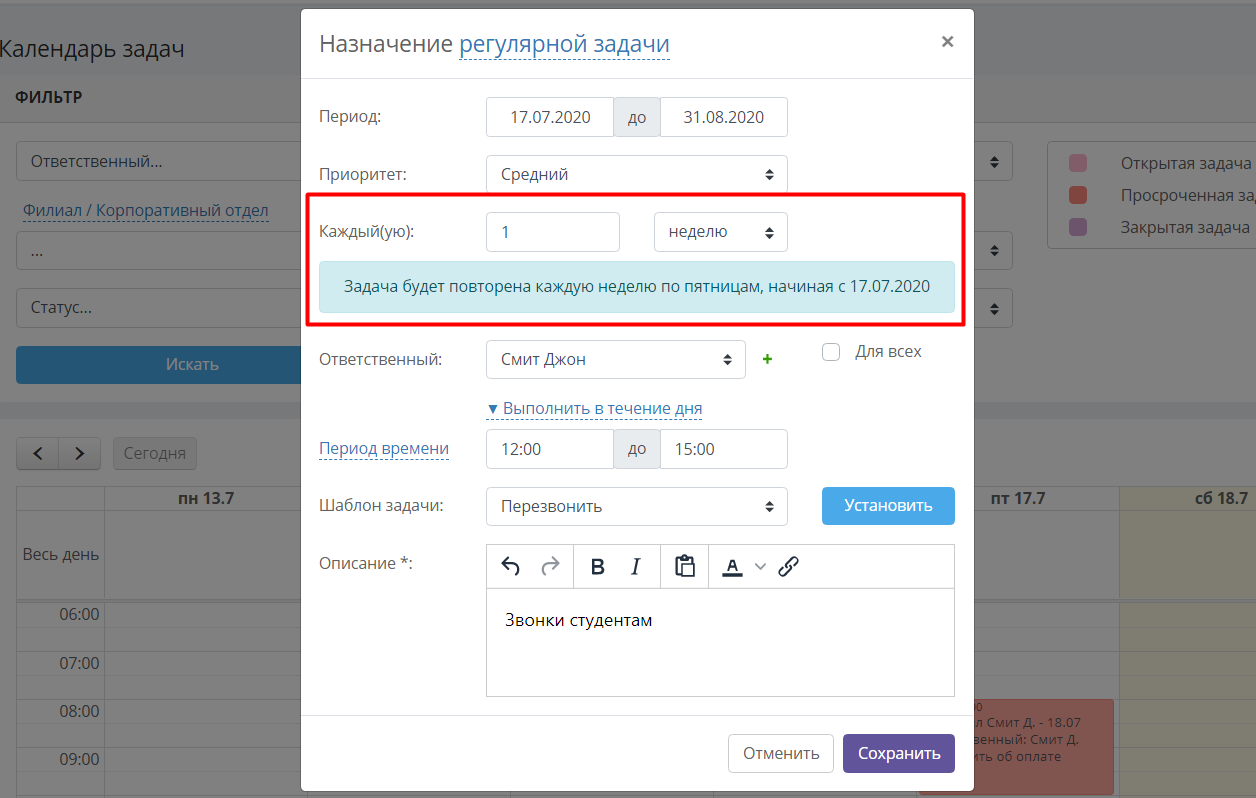The height and width of the screenshot is (798, 1256).
Task: Click the 'пн 13.7' column header
Action: coord(206,498)
